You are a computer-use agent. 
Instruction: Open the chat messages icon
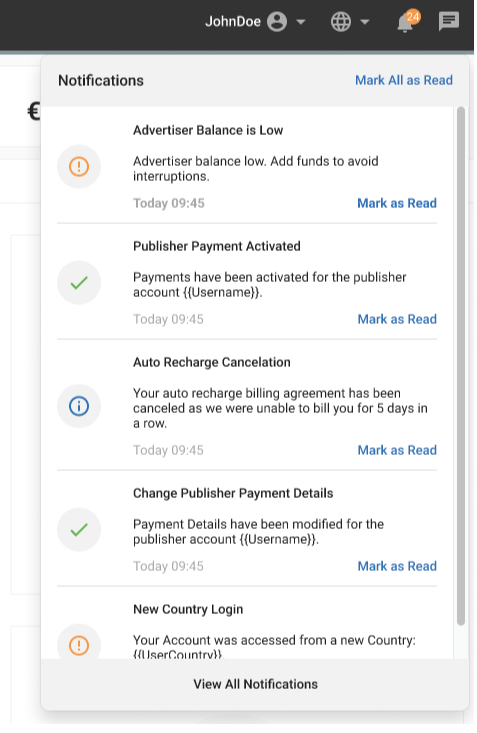tap(448, 21)
